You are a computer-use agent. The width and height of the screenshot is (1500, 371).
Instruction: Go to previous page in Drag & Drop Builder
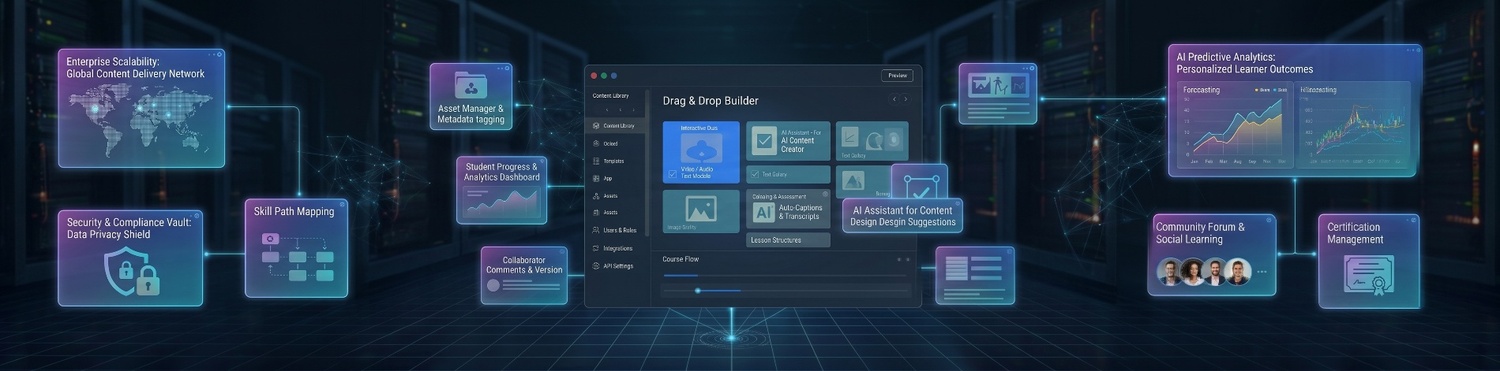pyautogui.click(x=895, y=100)
